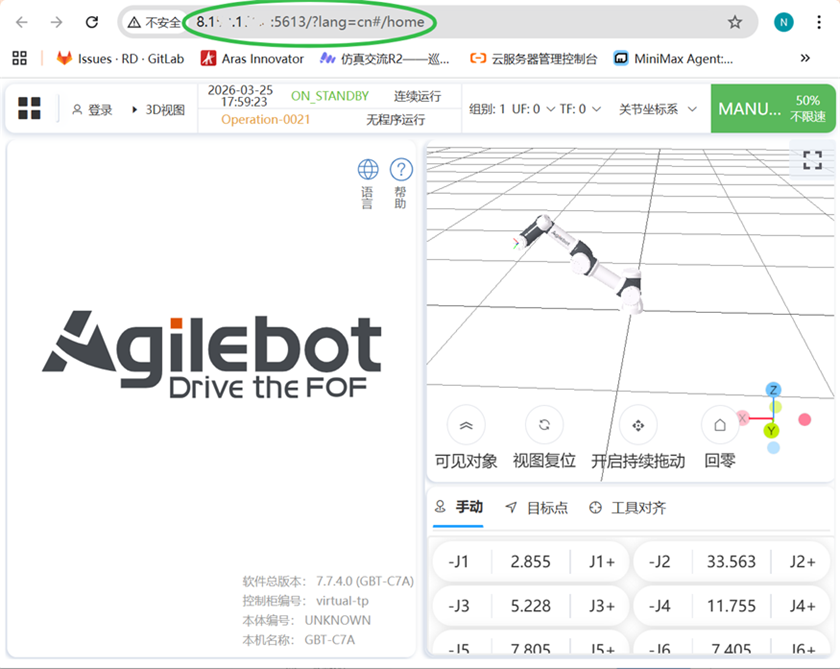Jog joint with -J2 button
Image resolution: width=840 pixels, height=669 pixels.
click(659, 561)
